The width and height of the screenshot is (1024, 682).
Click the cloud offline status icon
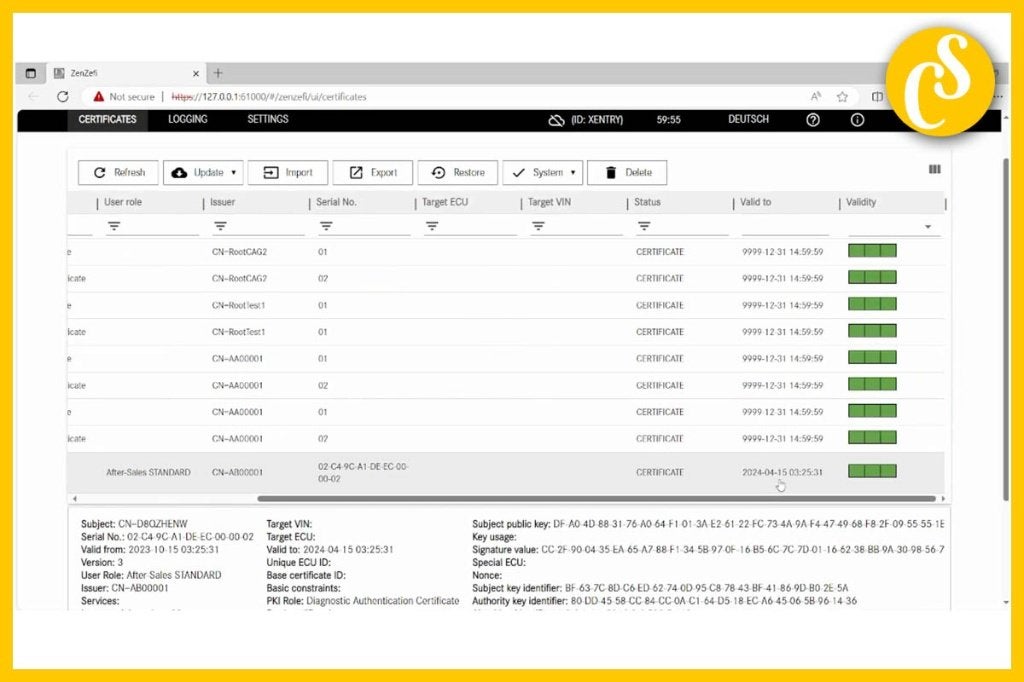pyautogui.click(x=556, y=120)
